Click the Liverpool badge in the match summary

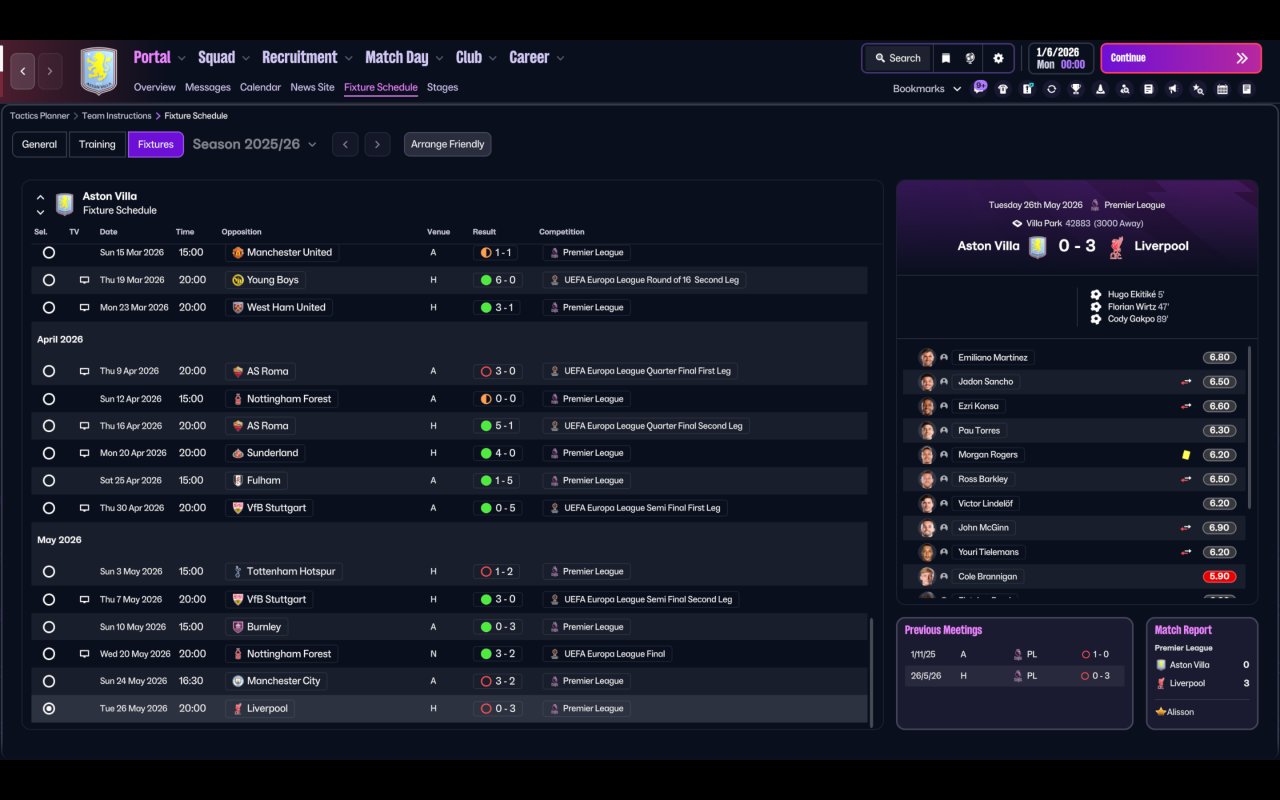(1116, 246)
